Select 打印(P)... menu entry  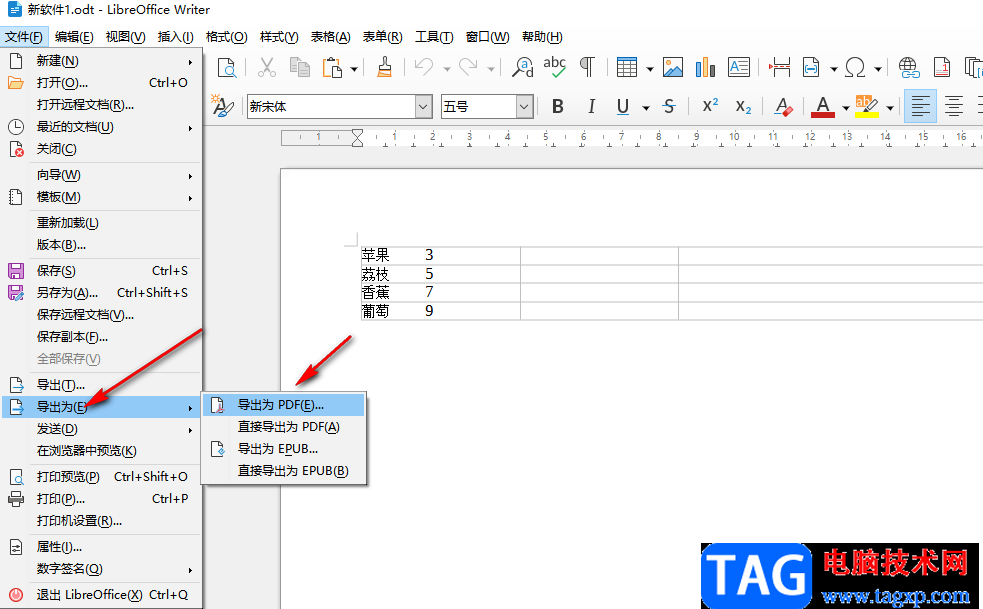point(102,499)
